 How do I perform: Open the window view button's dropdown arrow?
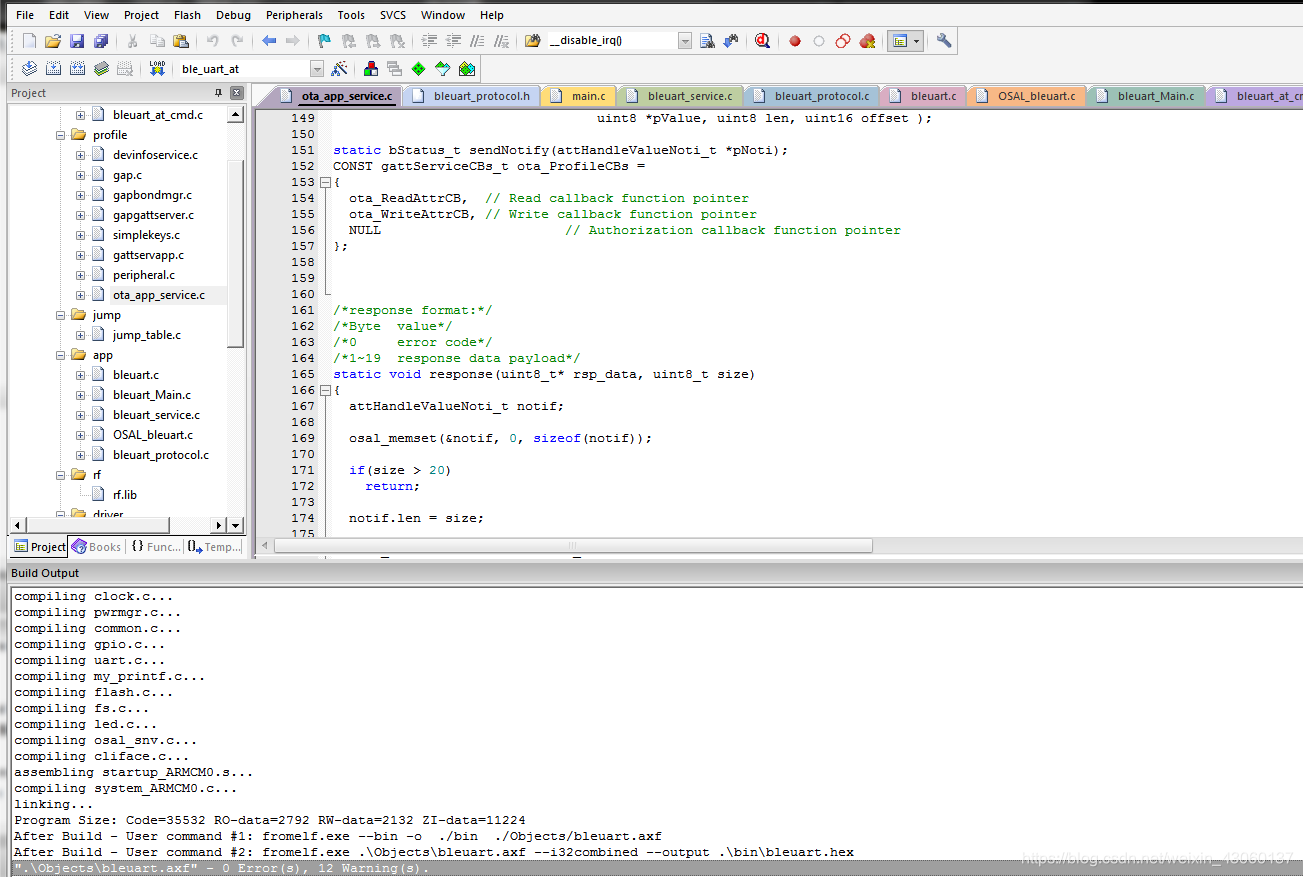tap(917, 41)
